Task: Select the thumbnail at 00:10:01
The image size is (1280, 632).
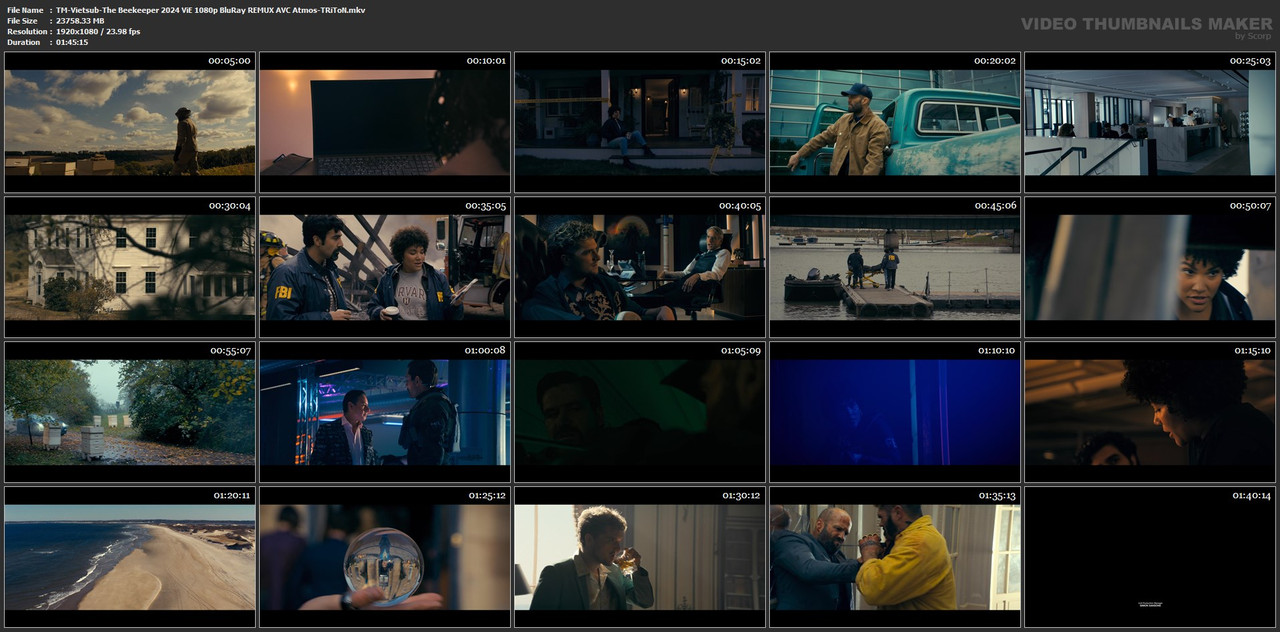Action: [385, 122]
